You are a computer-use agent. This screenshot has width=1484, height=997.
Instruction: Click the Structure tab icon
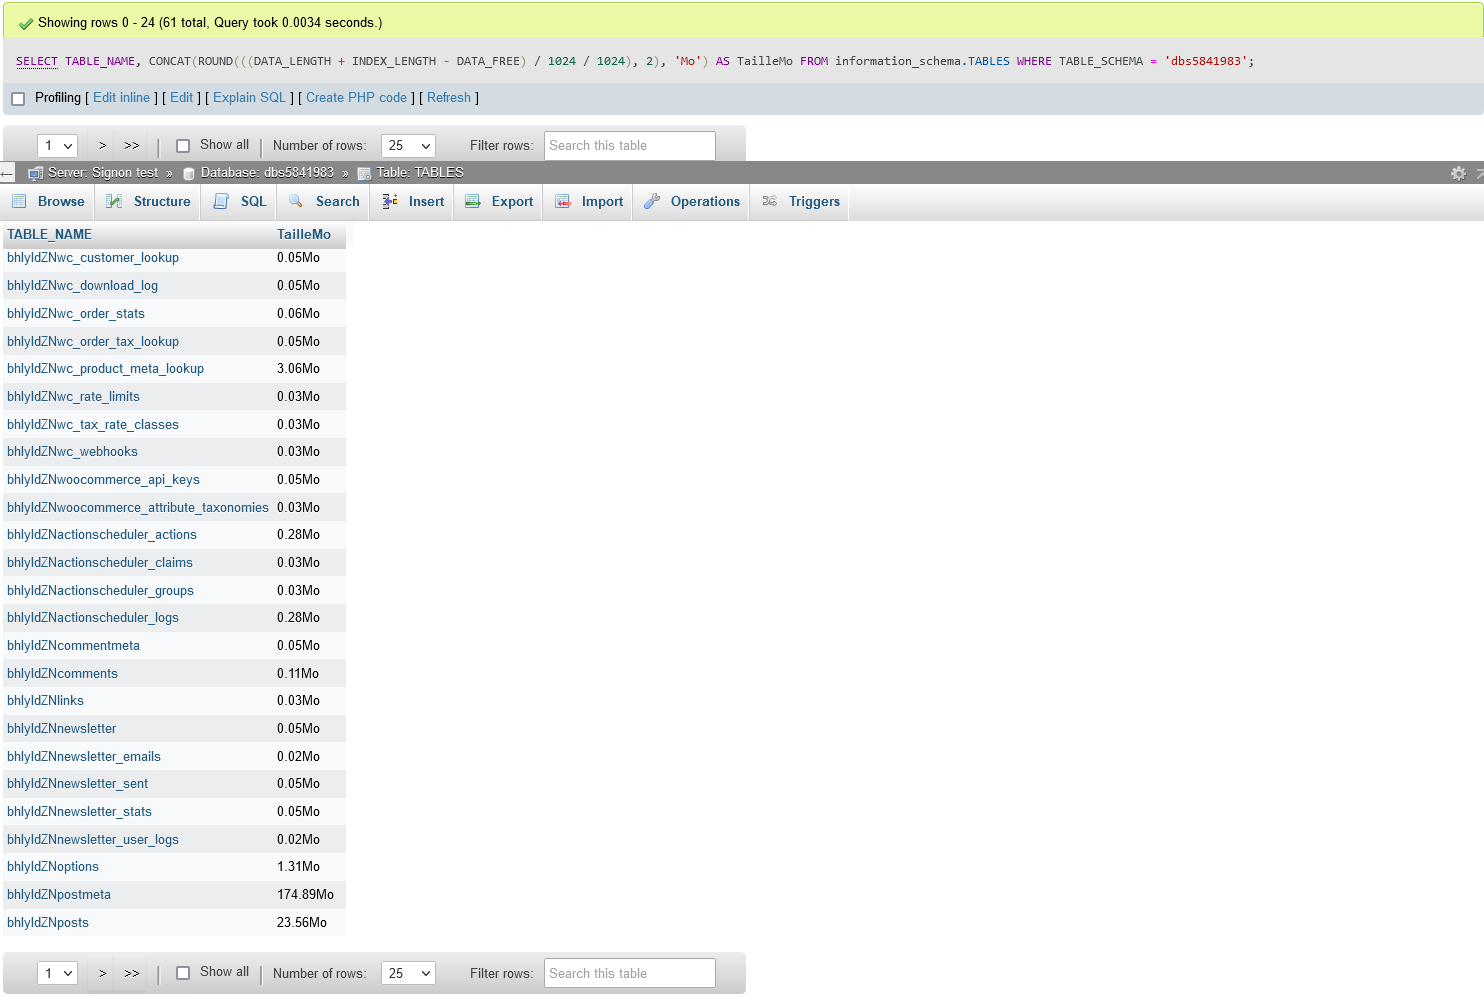pyautogui.click(x=115, y=201)
